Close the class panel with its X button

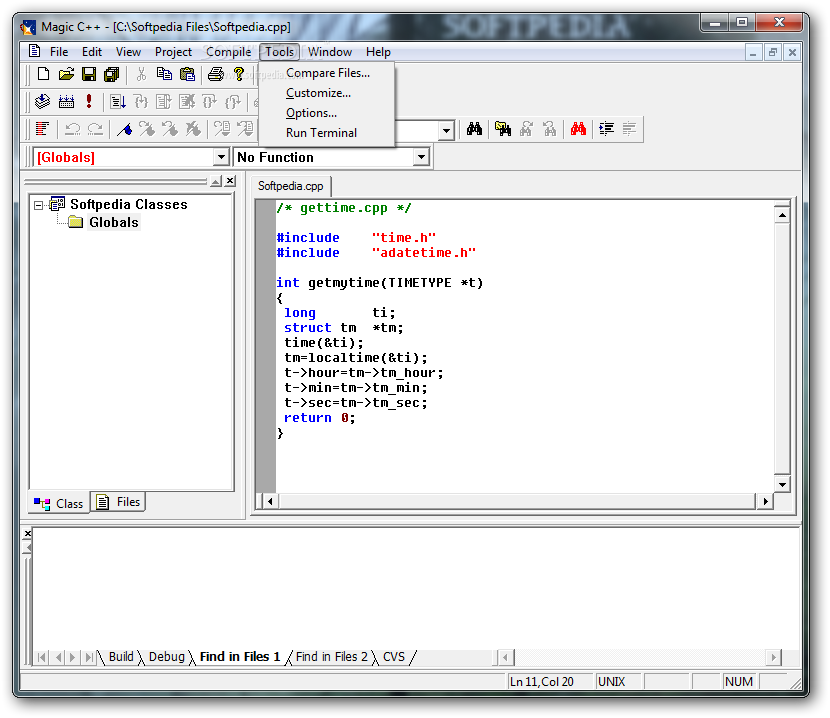pos(230,181)
